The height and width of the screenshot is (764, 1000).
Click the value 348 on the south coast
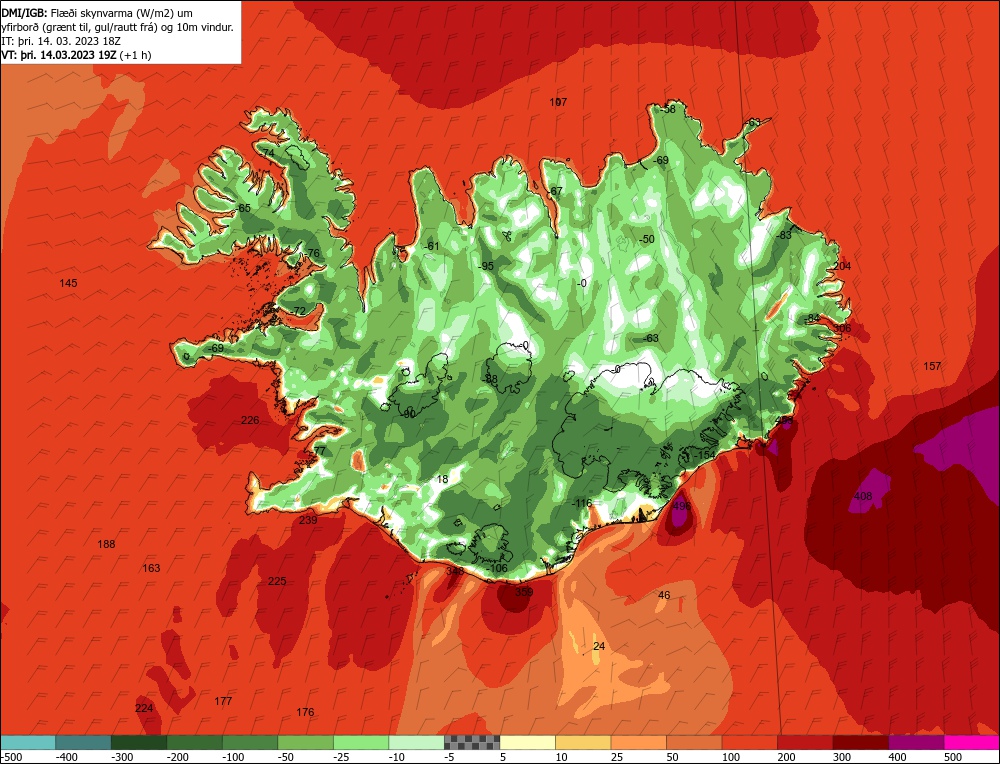point(455,571)
